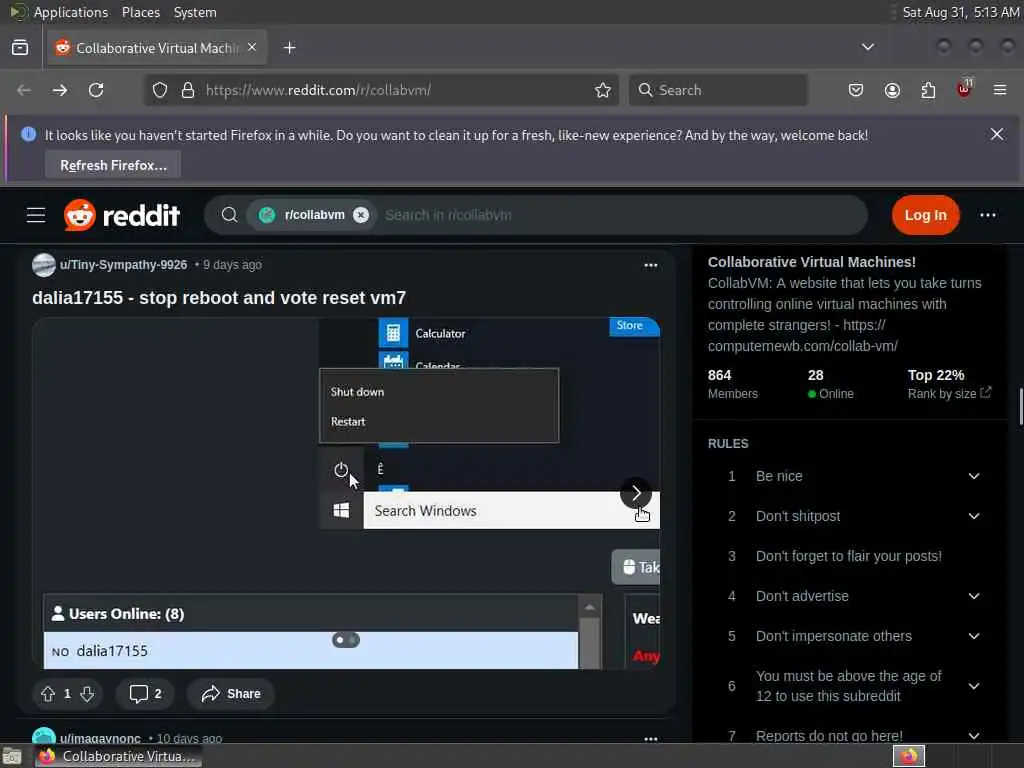Screen dimensions: 1024x768
Task: Click the Log In button
Action: click(925, 215)
